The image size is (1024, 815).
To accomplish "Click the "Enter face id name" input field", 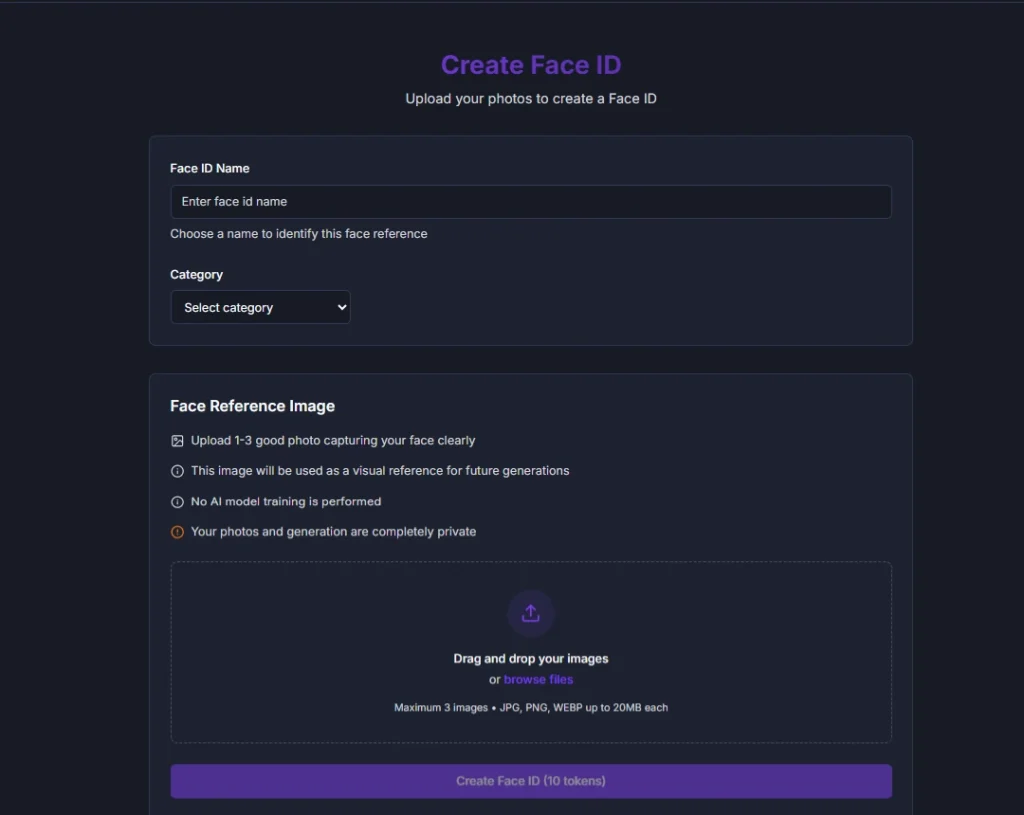I will [x=531, y=201].
